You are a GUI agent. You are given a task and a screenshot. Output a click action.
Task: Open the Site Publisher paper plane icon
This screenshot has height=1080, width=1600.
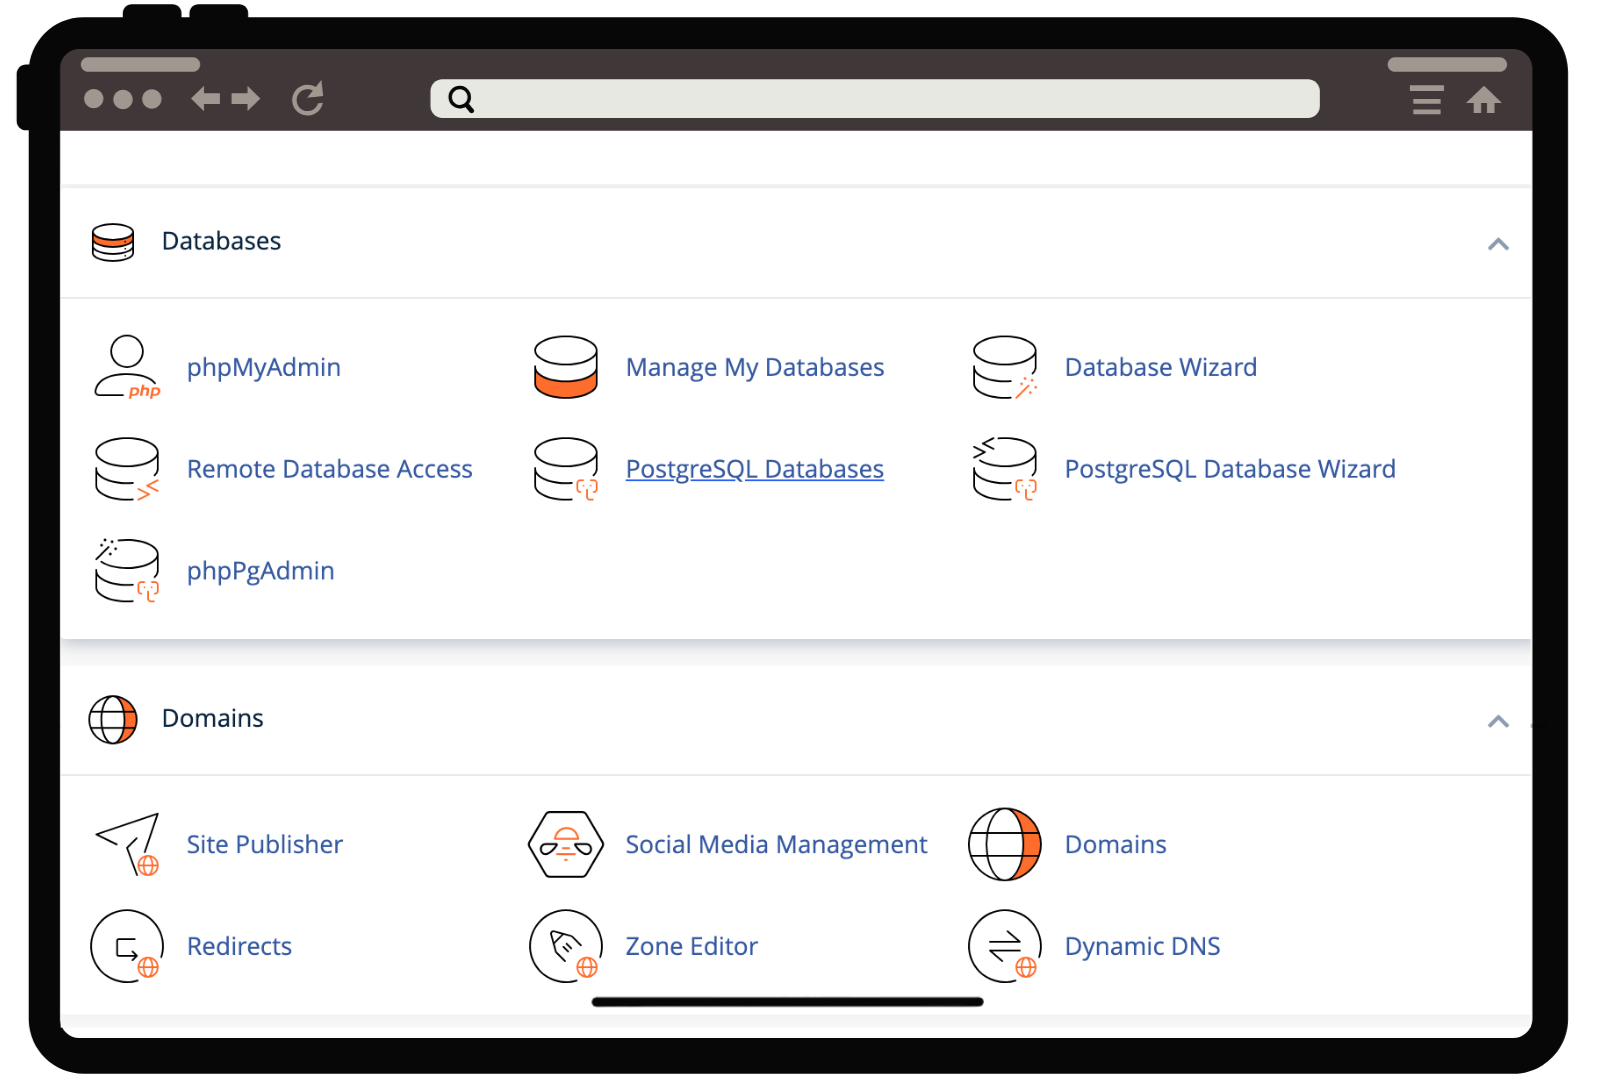coord(127,845)
